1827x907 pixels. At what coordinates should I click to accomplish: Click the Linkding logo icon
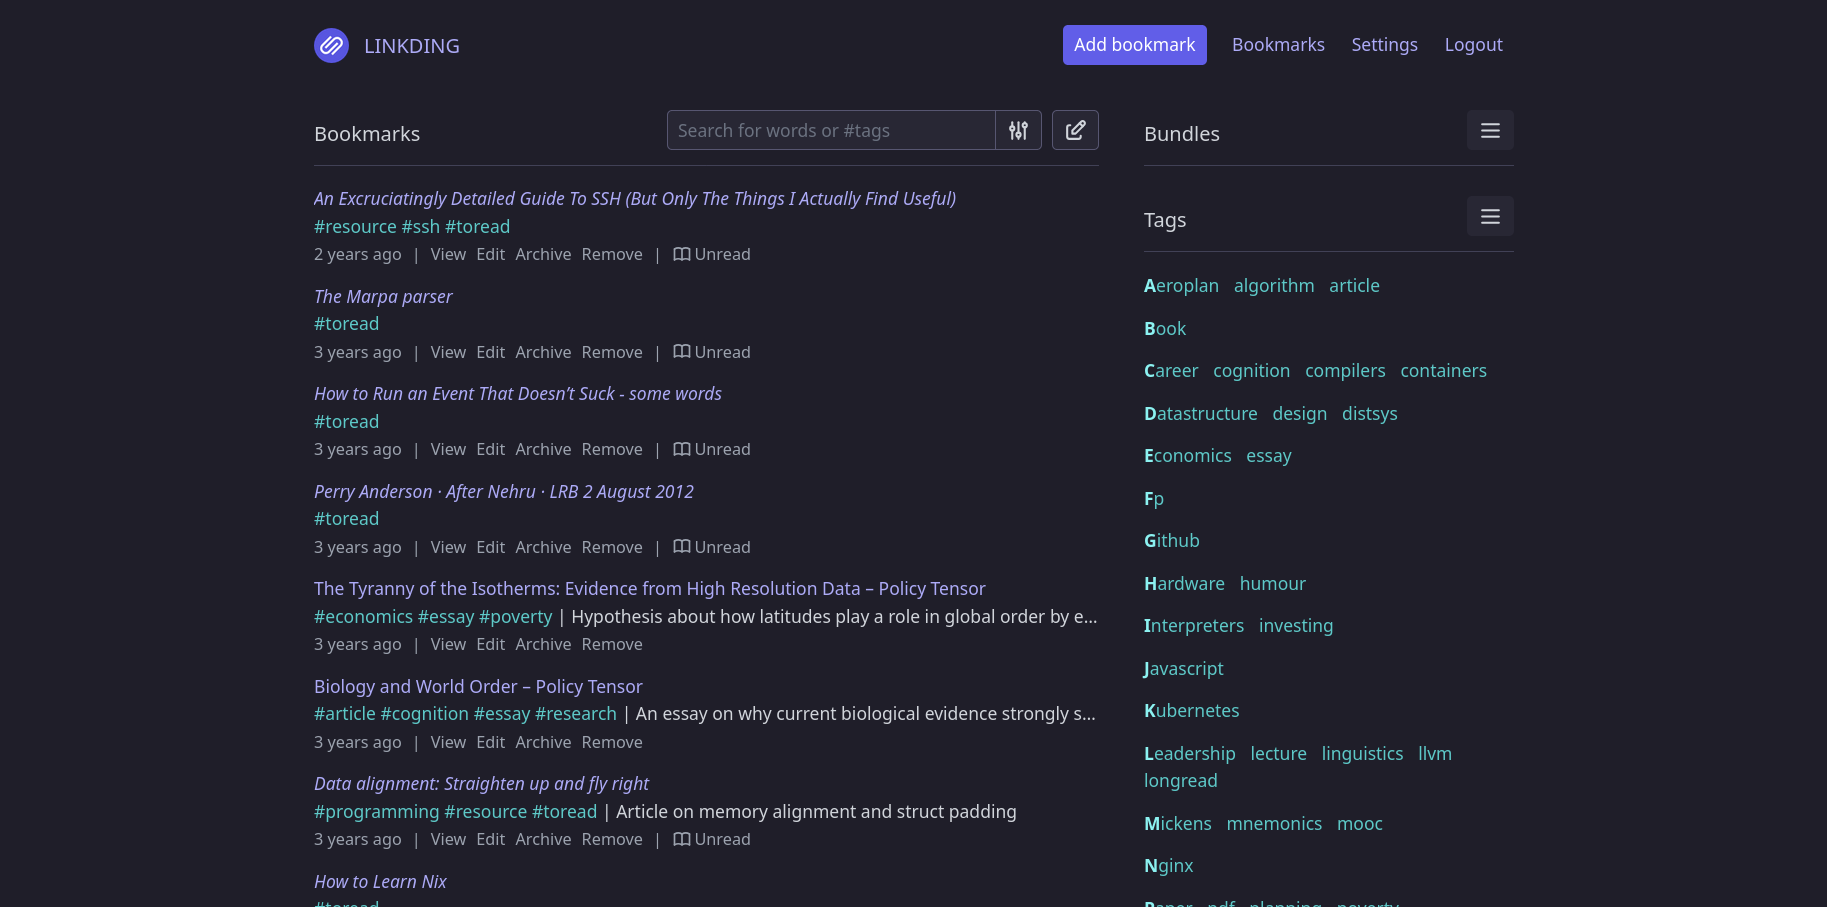tap(331, 45)
